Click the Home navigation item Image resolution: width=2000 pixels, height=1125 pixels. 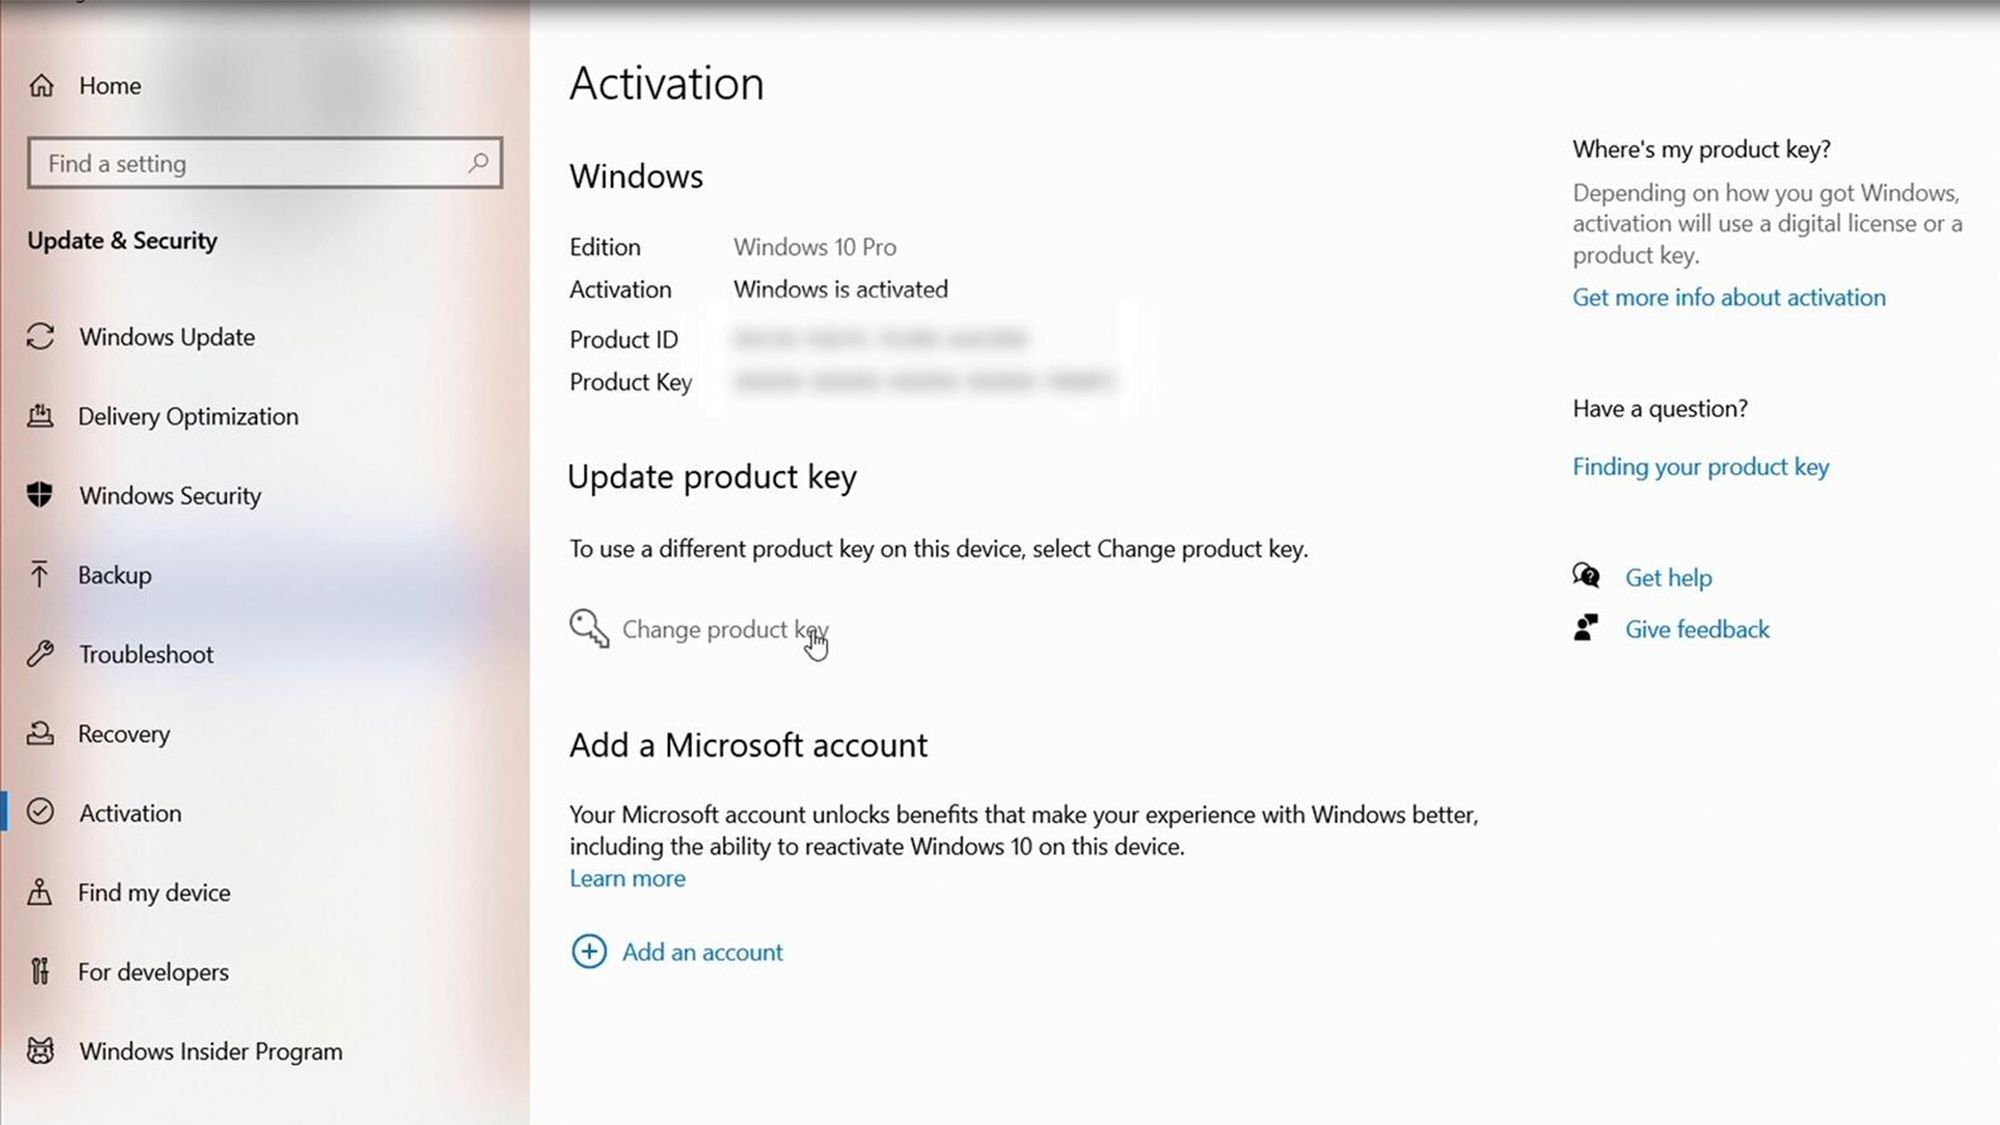[111, 84]
